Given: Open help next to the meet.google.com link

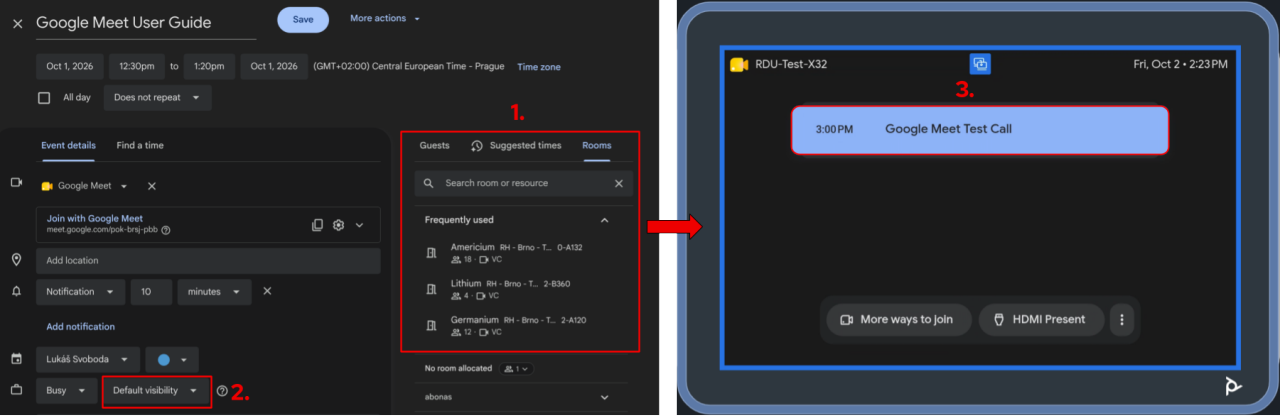Looking at the screenshot, I should point(166,230).
